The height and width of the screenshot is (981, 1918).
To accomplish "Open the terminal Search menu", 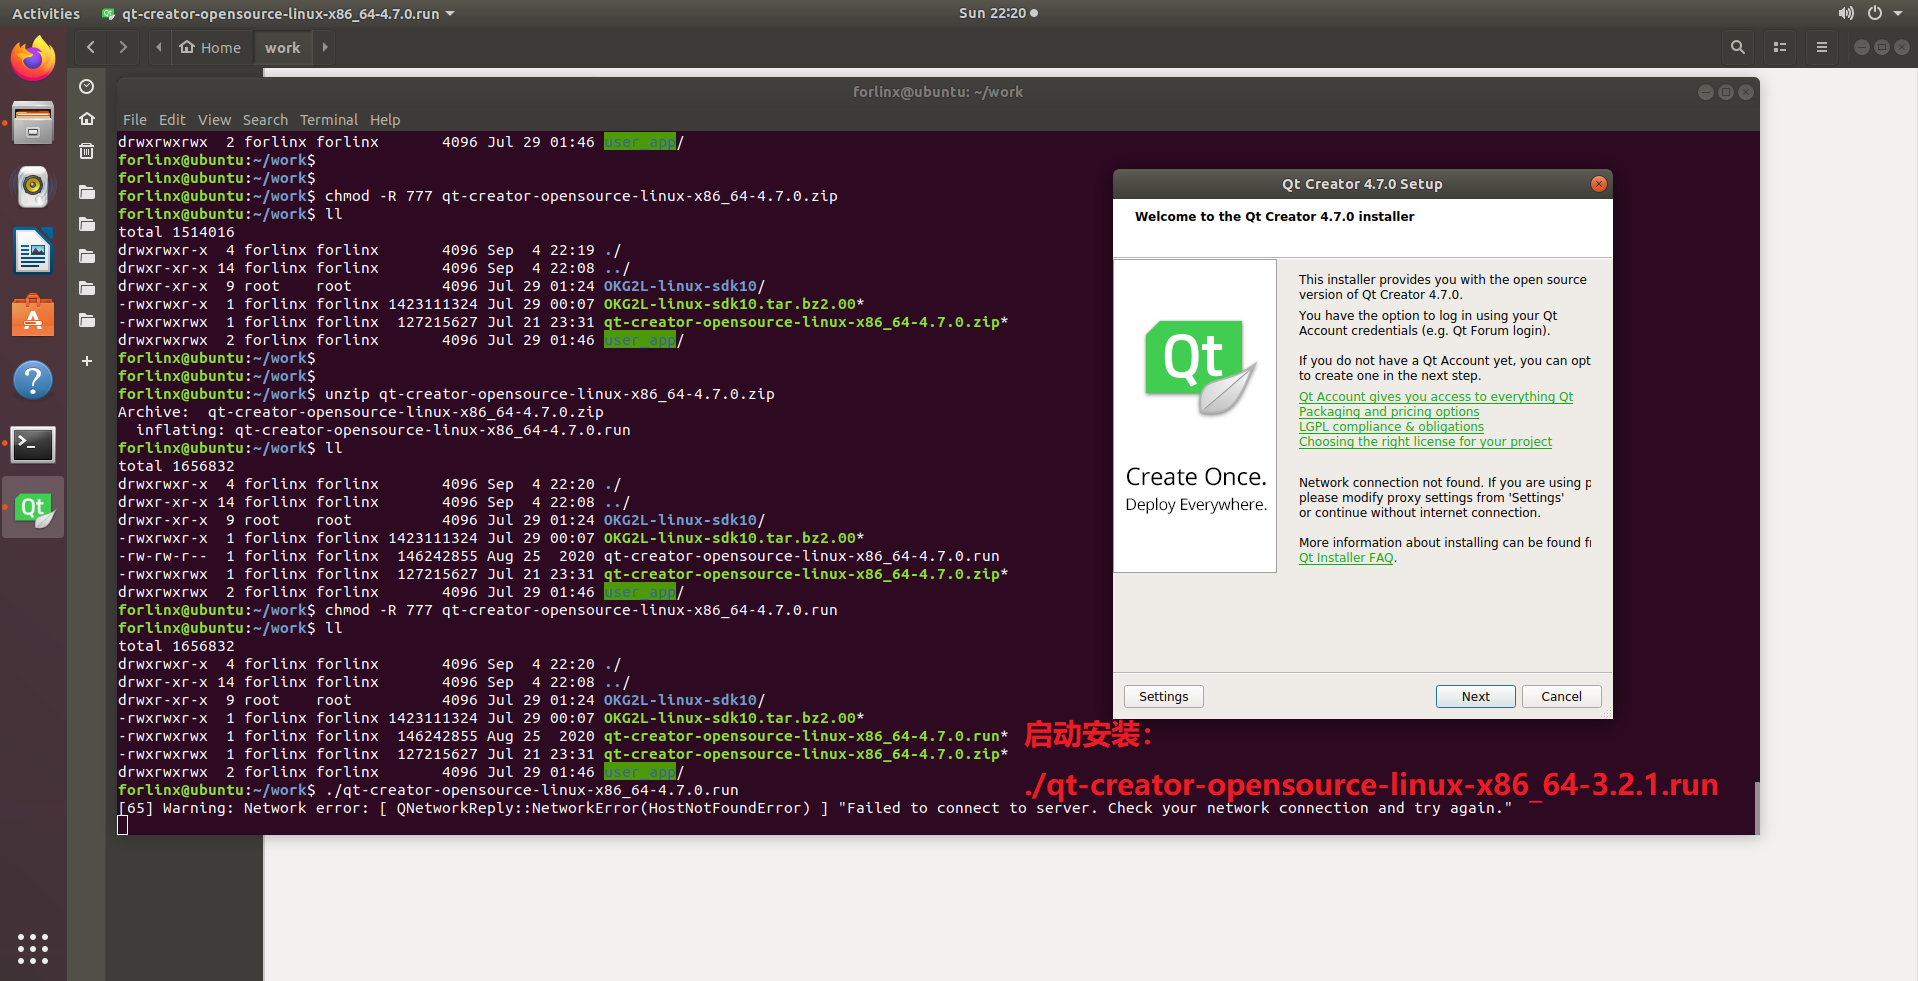I will coord(265,120).
